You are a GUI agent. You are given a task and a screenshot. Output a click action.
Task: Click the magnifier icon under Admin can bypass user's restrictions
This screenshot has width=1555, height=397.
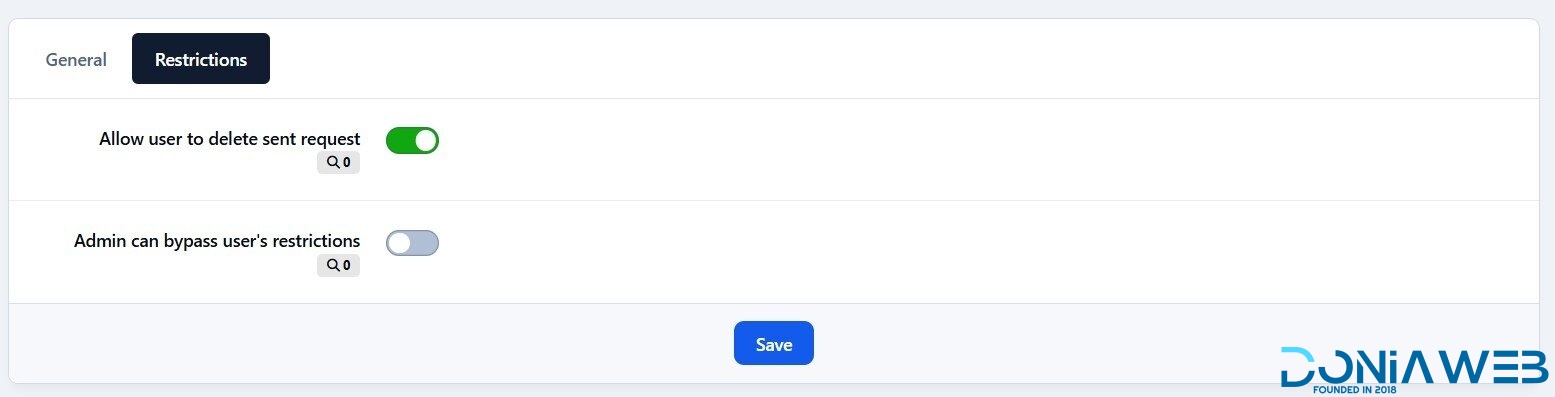pos(332,266)
